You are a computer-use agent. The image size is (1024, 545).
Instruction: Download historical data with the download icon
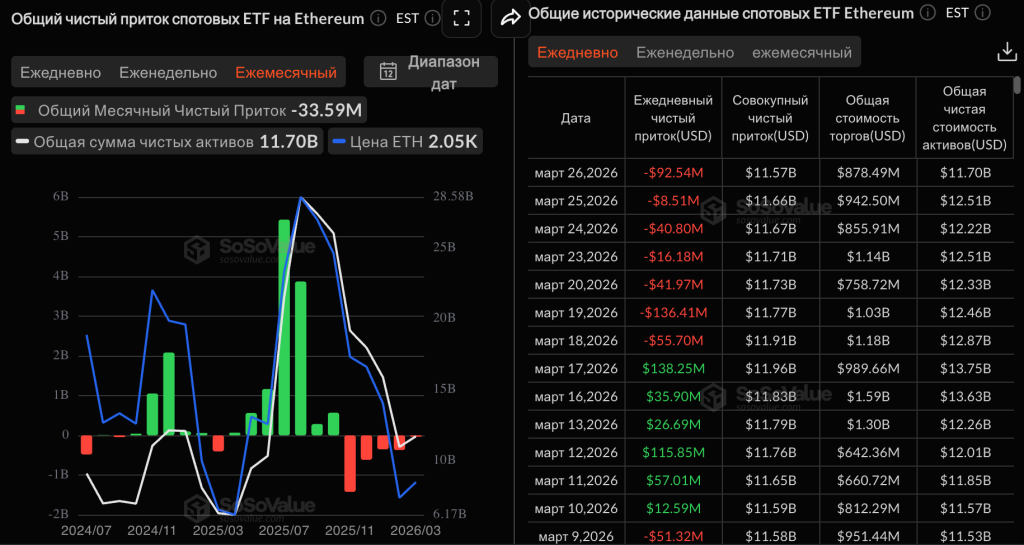tap(1007, 52)
